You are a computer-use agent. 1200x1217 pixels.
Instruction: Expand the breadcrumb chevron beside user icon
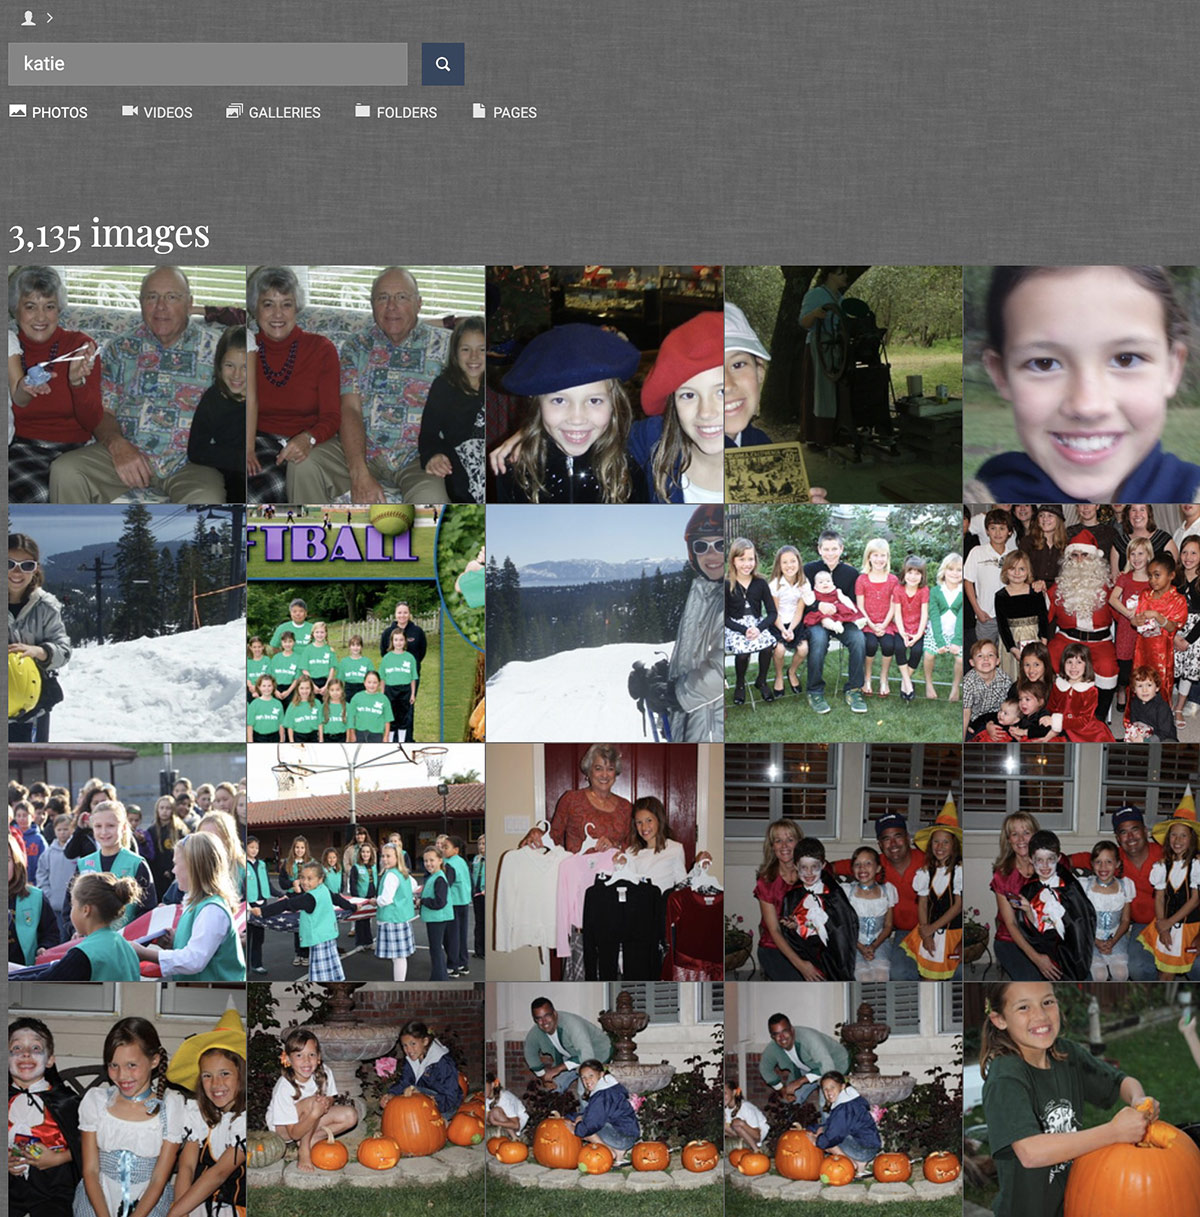pos(50,17)
